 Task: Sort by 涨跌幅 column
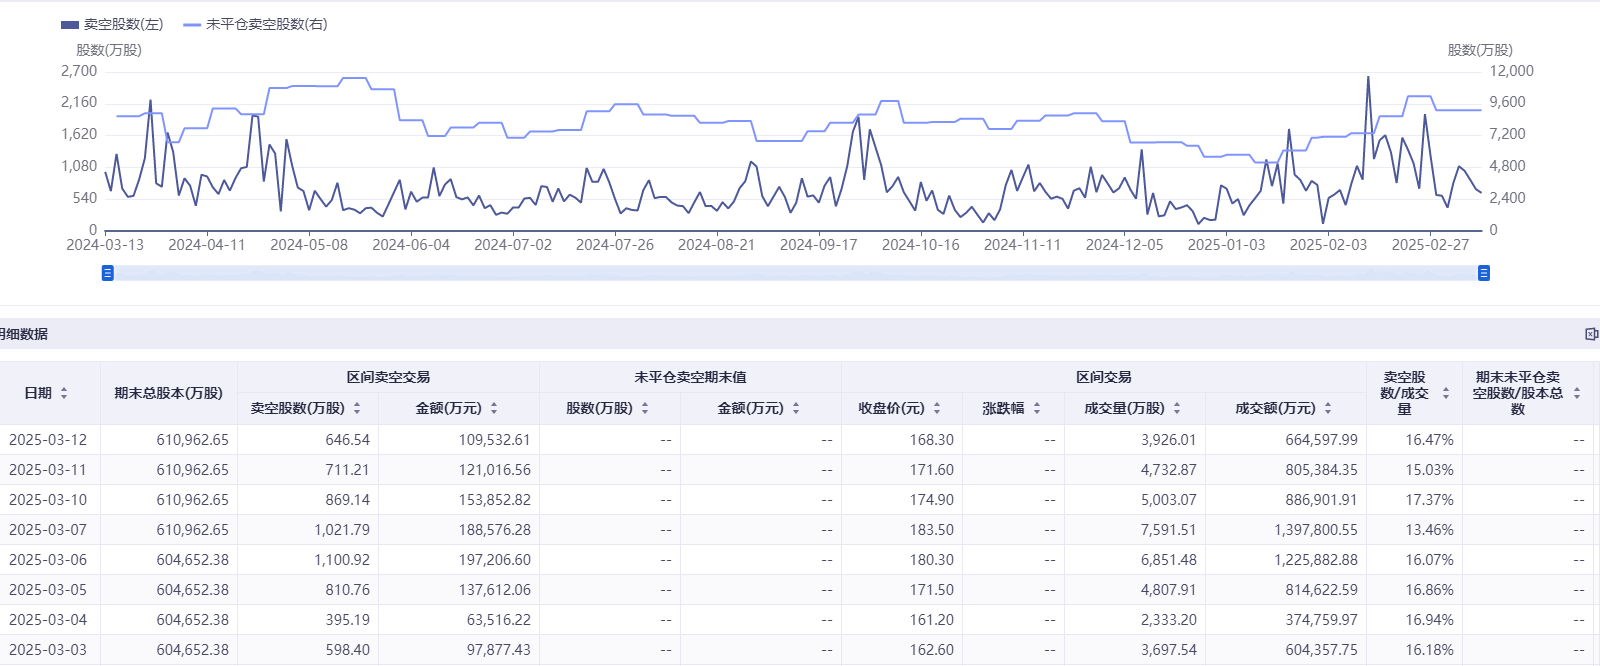[x=1037, y=408]
